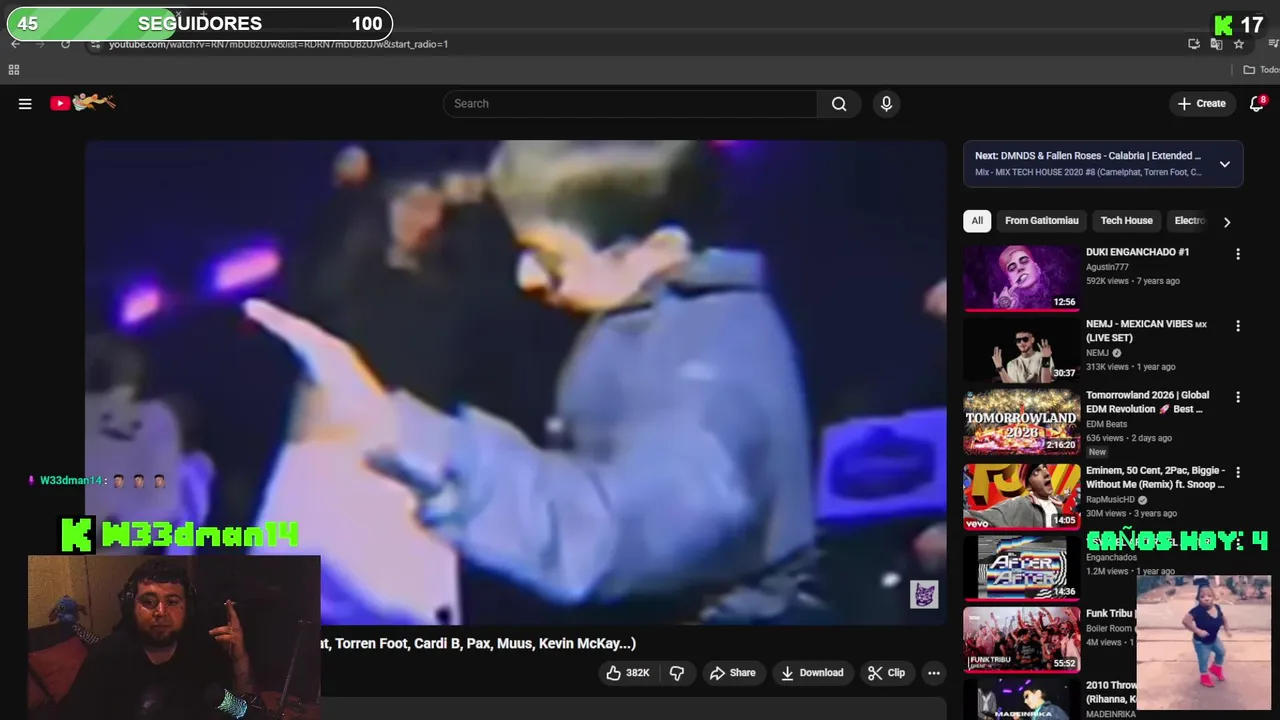This screenshot has width=1280, height=720.
Task: Open After After mix thumbnail
Action: (x=1021, y=568)
